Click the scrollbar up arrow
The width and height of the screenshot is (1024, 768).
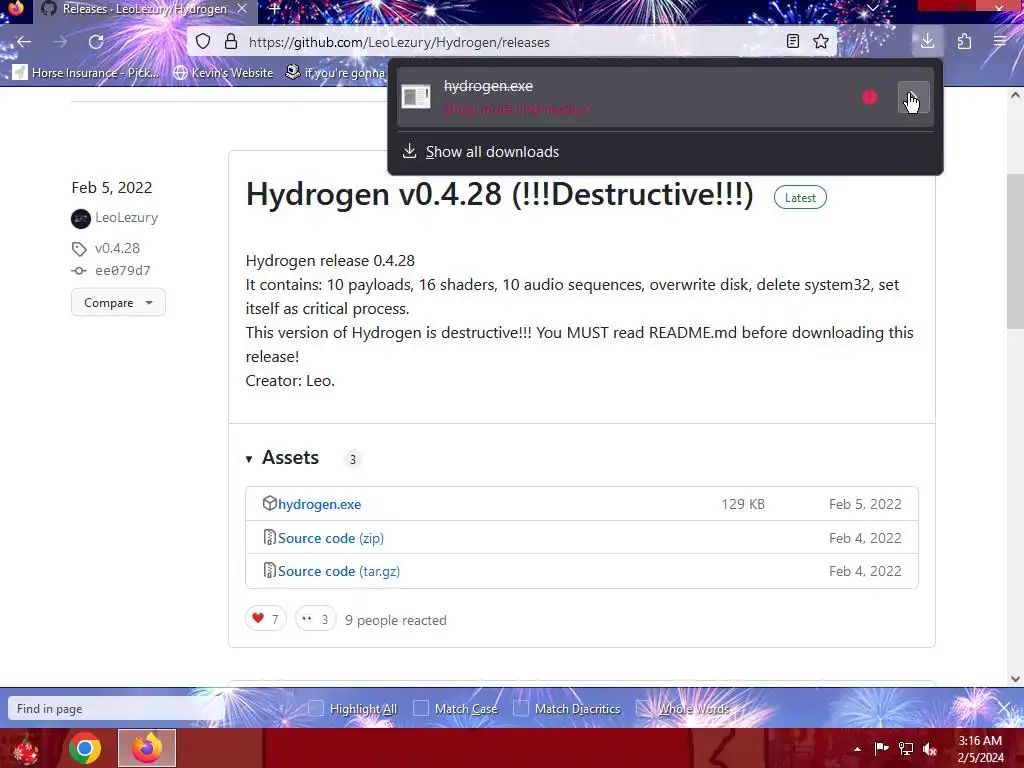(1015, 95)
